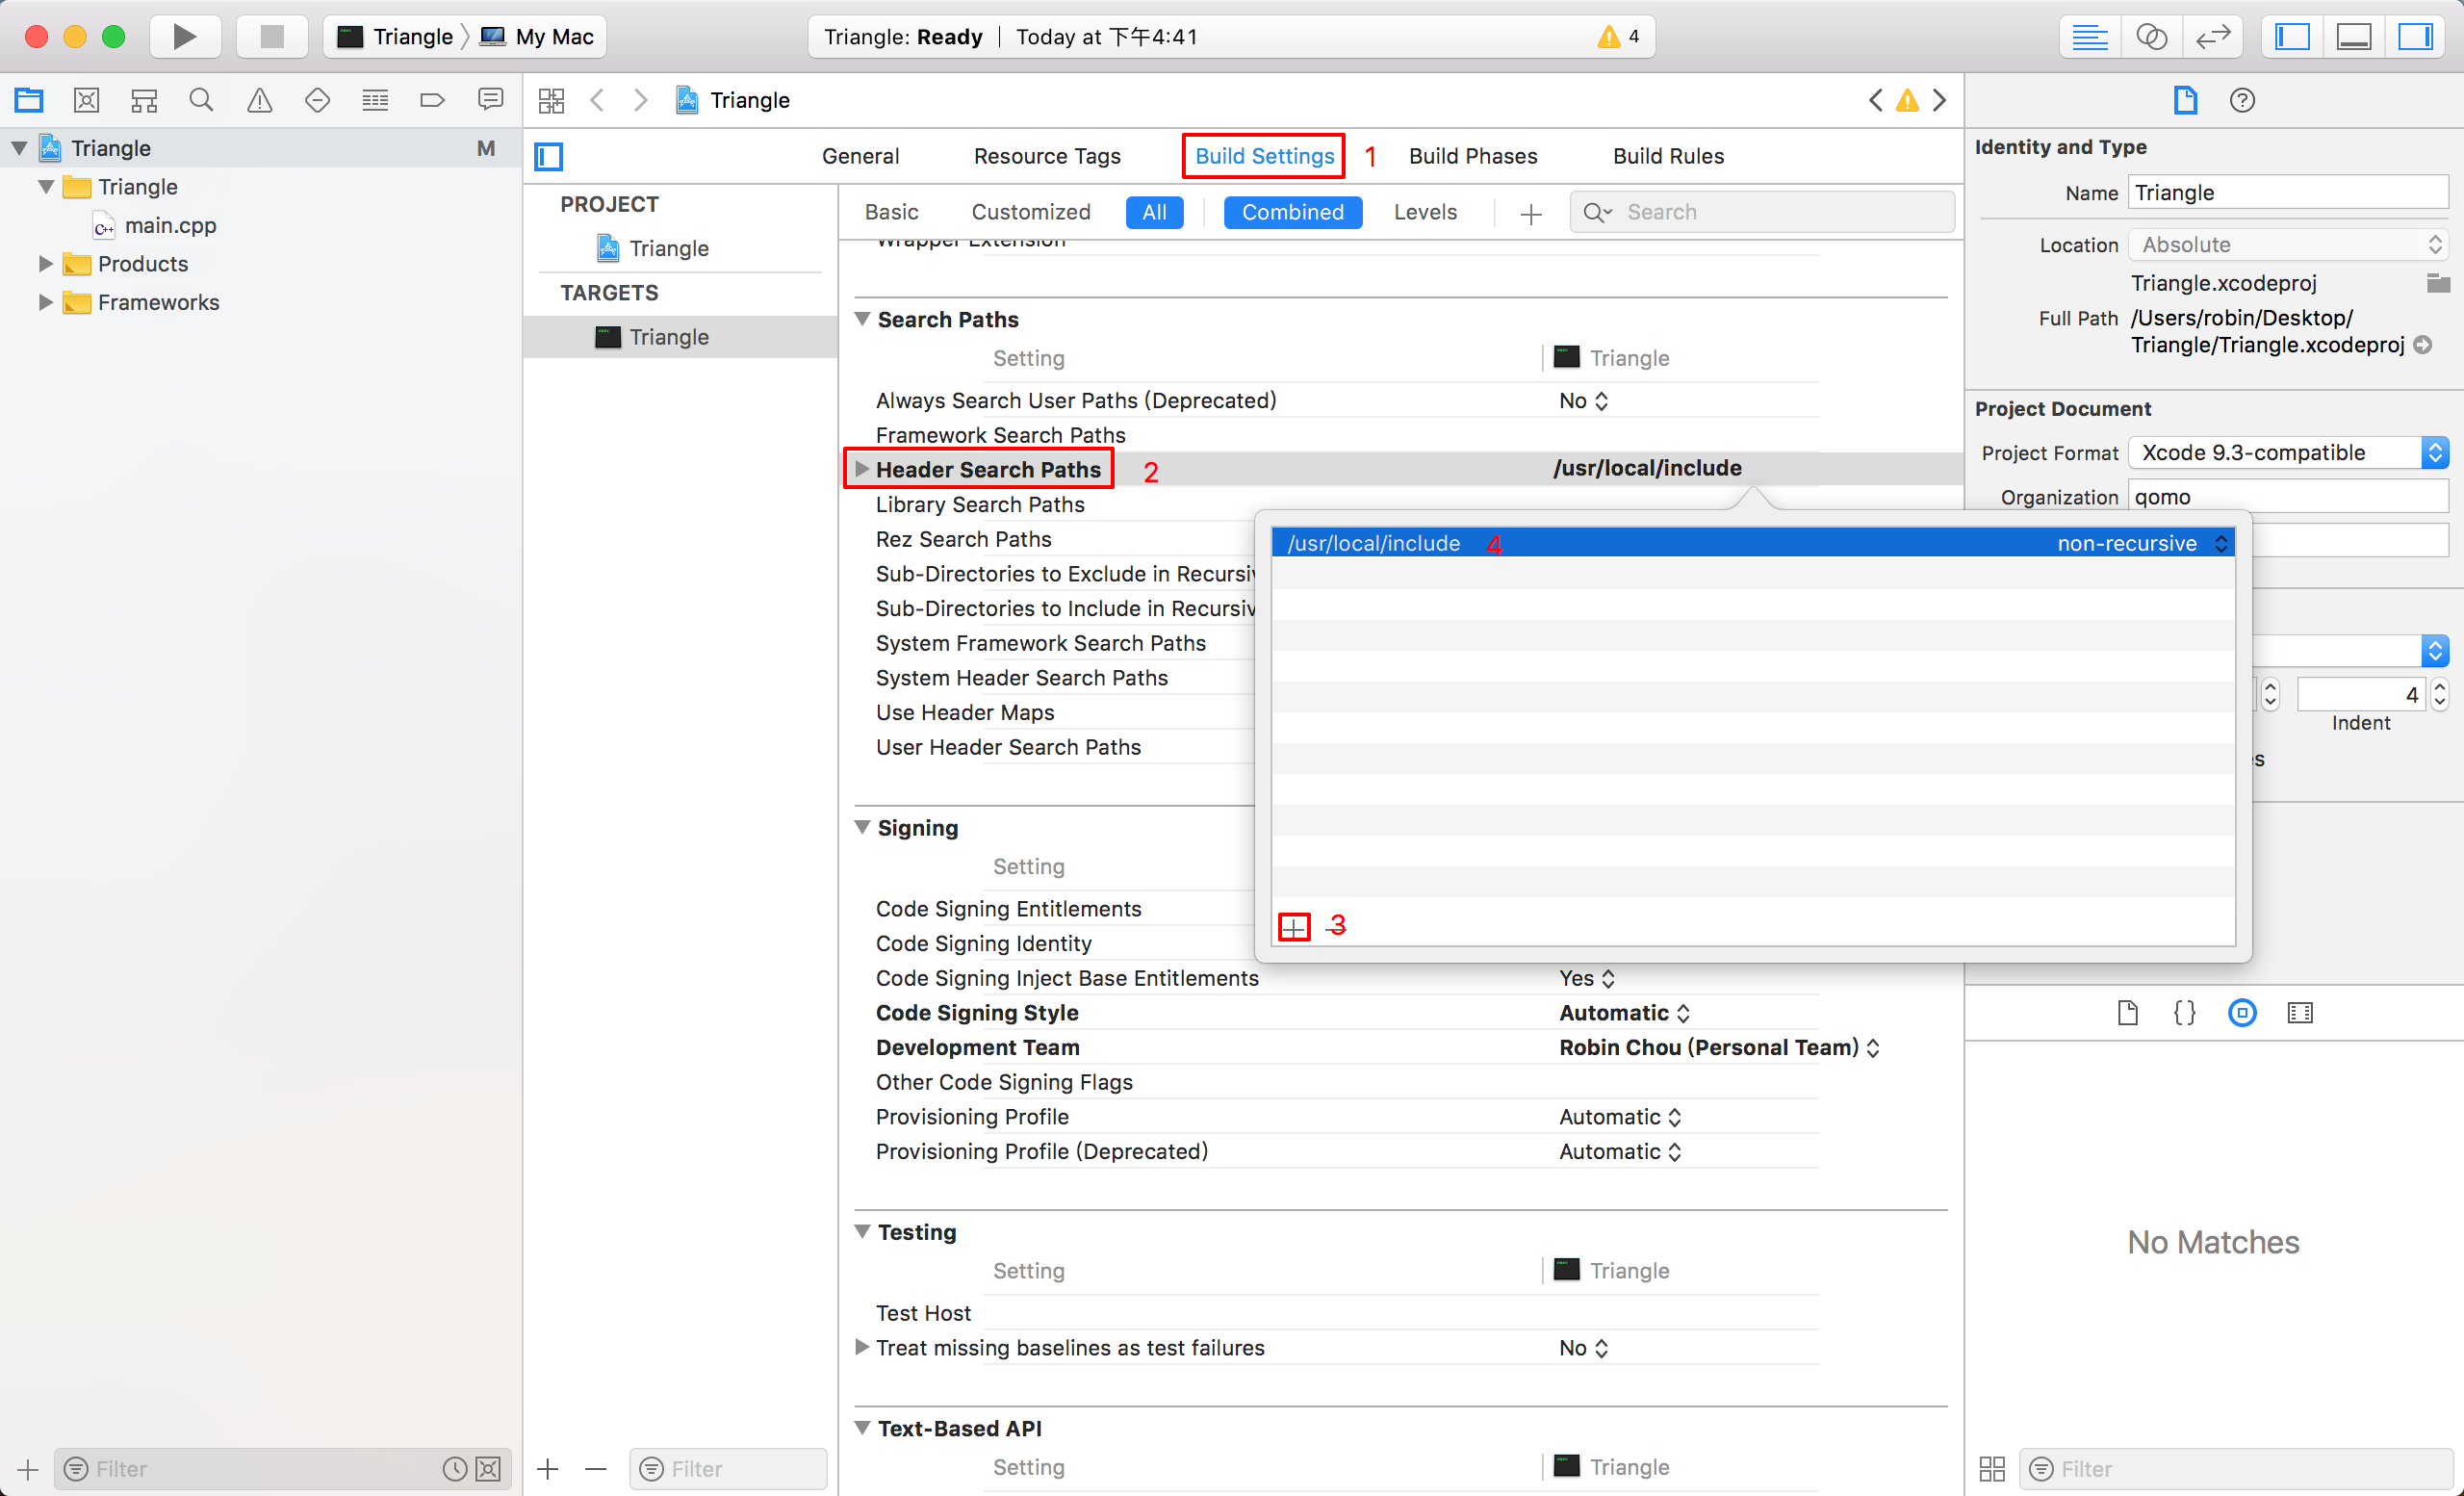Hide the project and targets list
Image resolution: width=2464 pixels, height=1496 pixels.
(549, 156)
